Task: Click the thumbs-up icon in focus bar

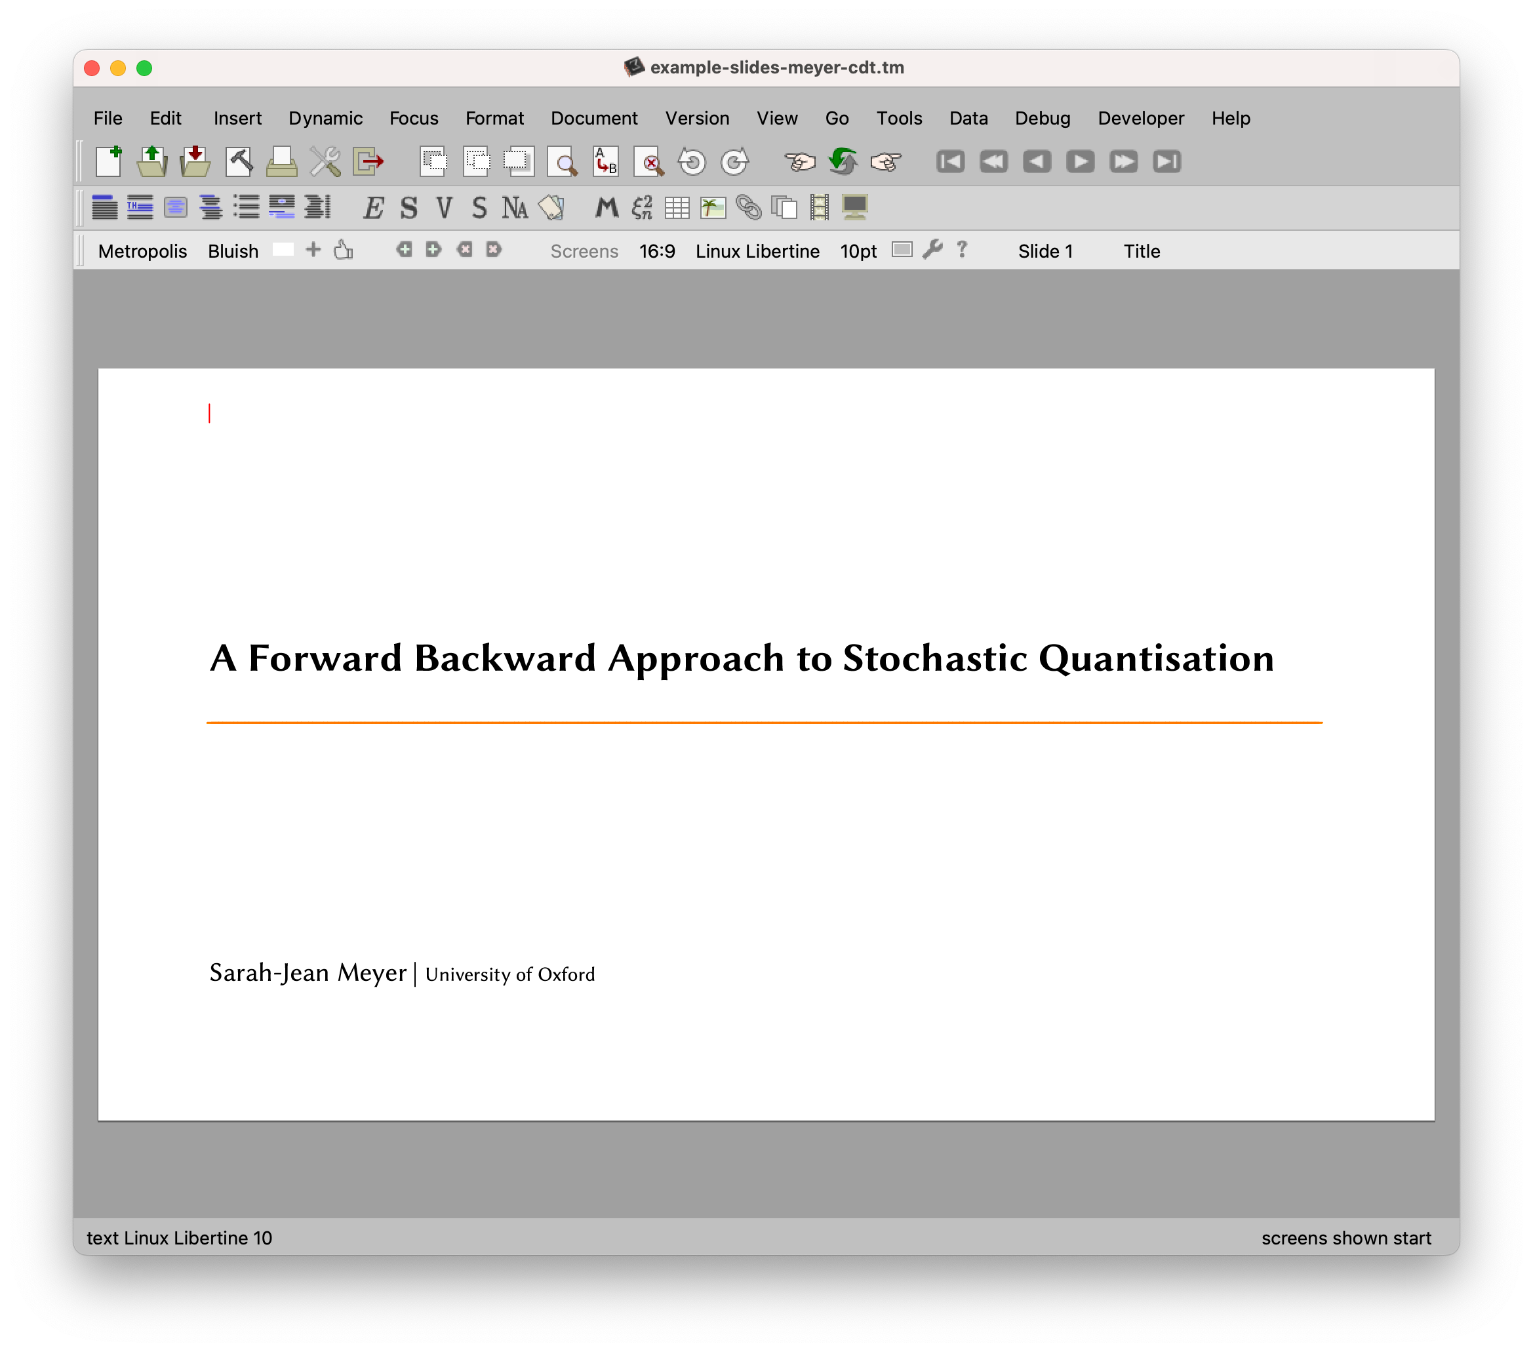Action: (344, 249)
